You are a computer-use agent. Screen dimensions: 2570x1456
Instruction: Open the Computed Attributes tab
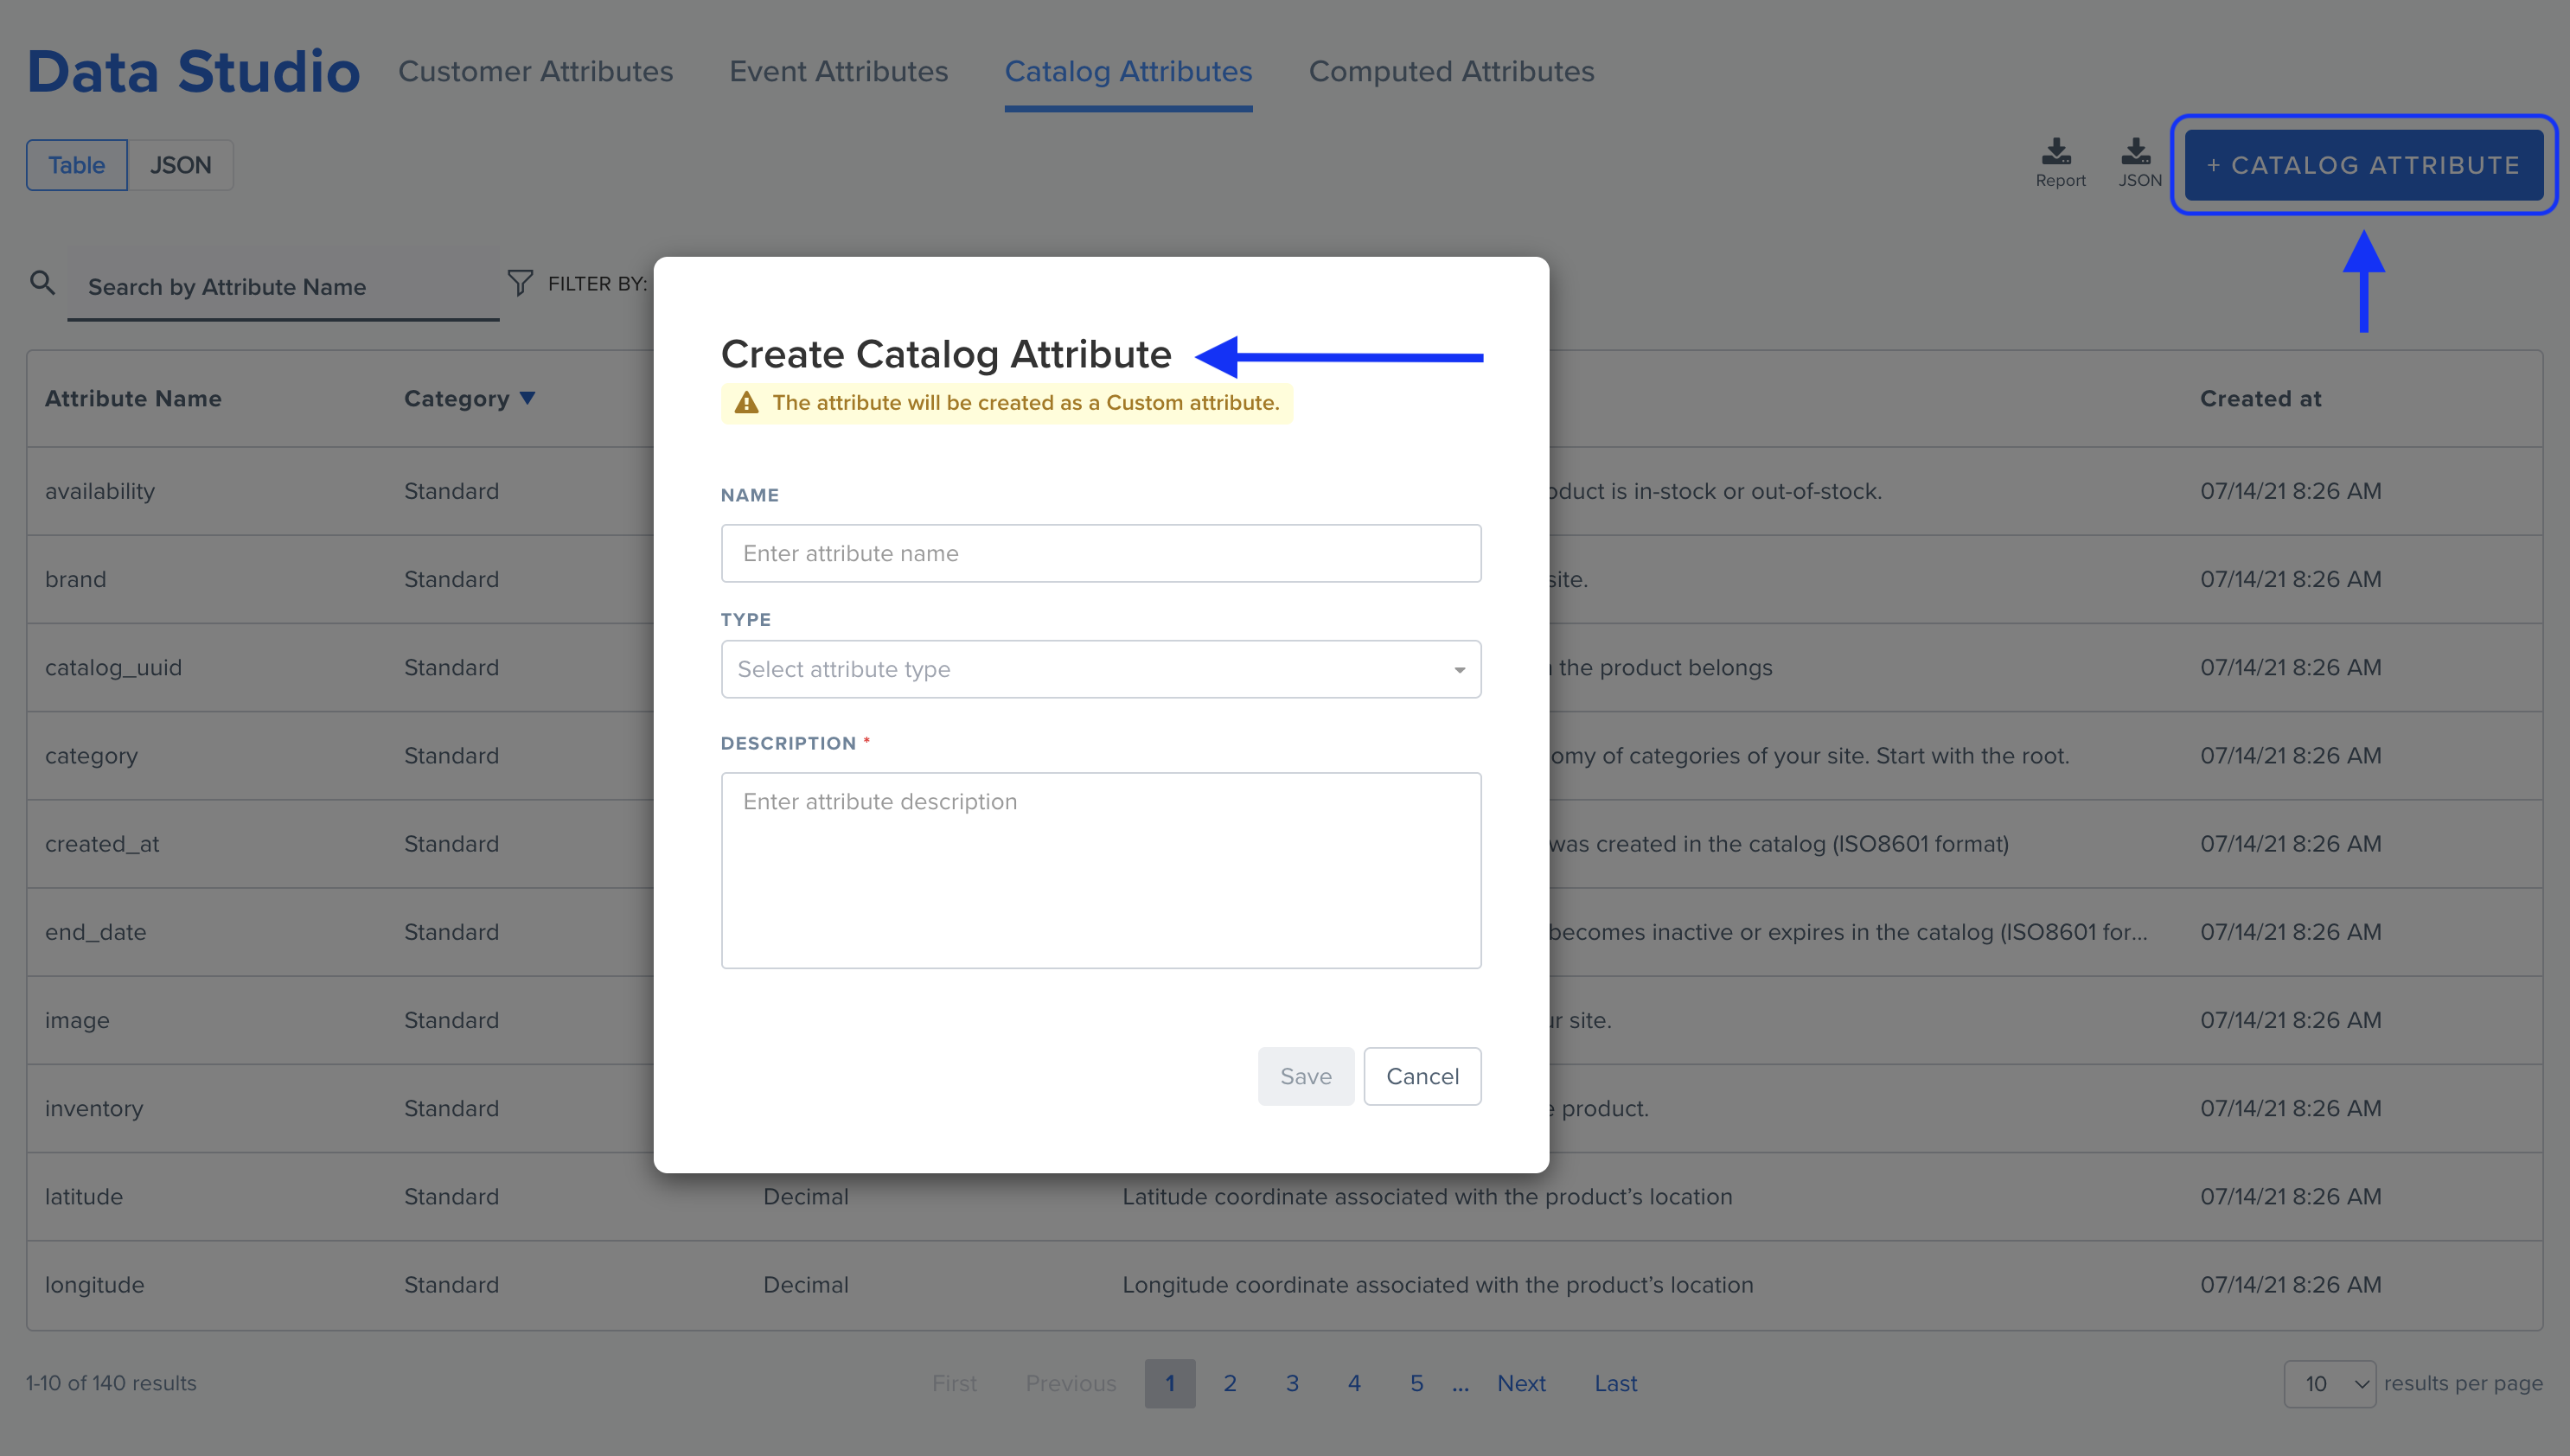click(1451, 72)
